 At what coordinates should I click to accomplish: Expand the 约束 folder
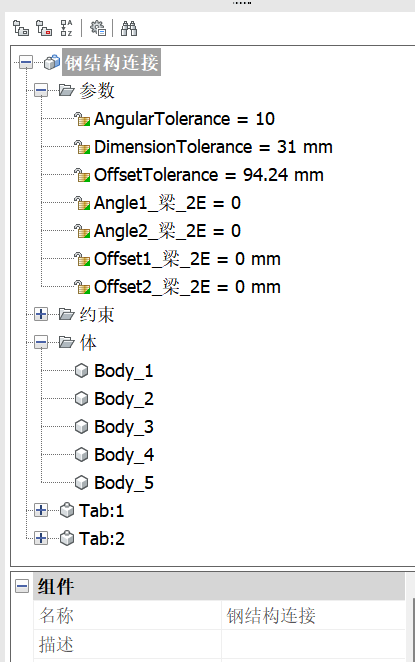pyautogui.click(x=41, y=314)
